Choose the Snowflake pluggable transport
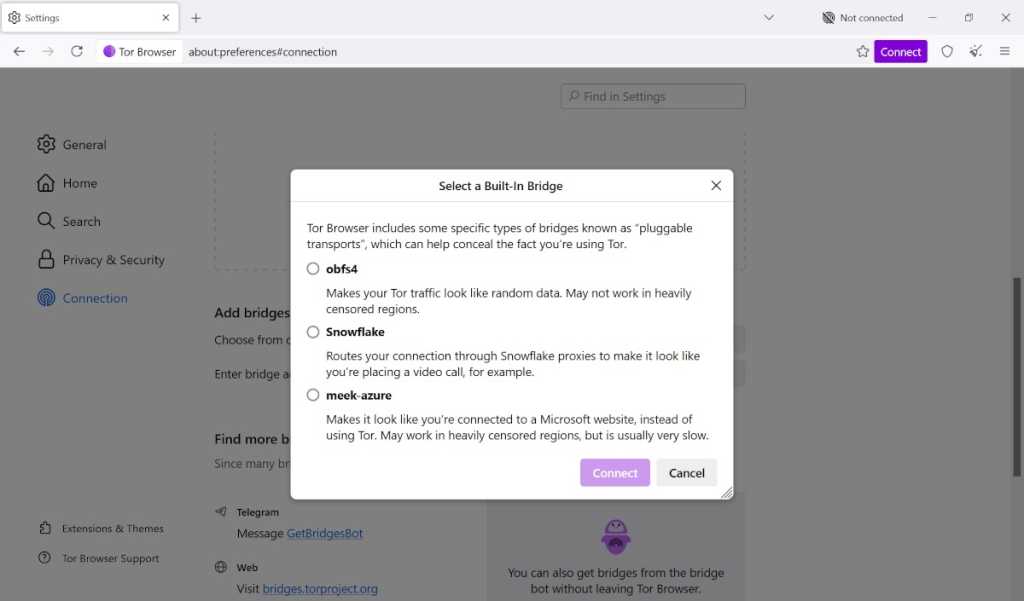The image size is (1024, 601). tap(313, 332)
